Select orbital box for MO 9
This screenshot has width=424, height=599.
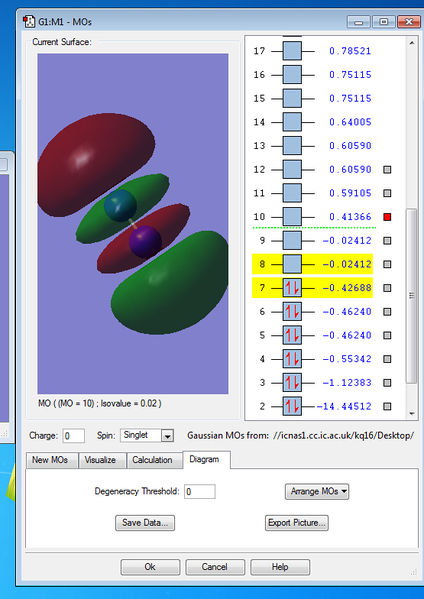click(x=292, y=240)
